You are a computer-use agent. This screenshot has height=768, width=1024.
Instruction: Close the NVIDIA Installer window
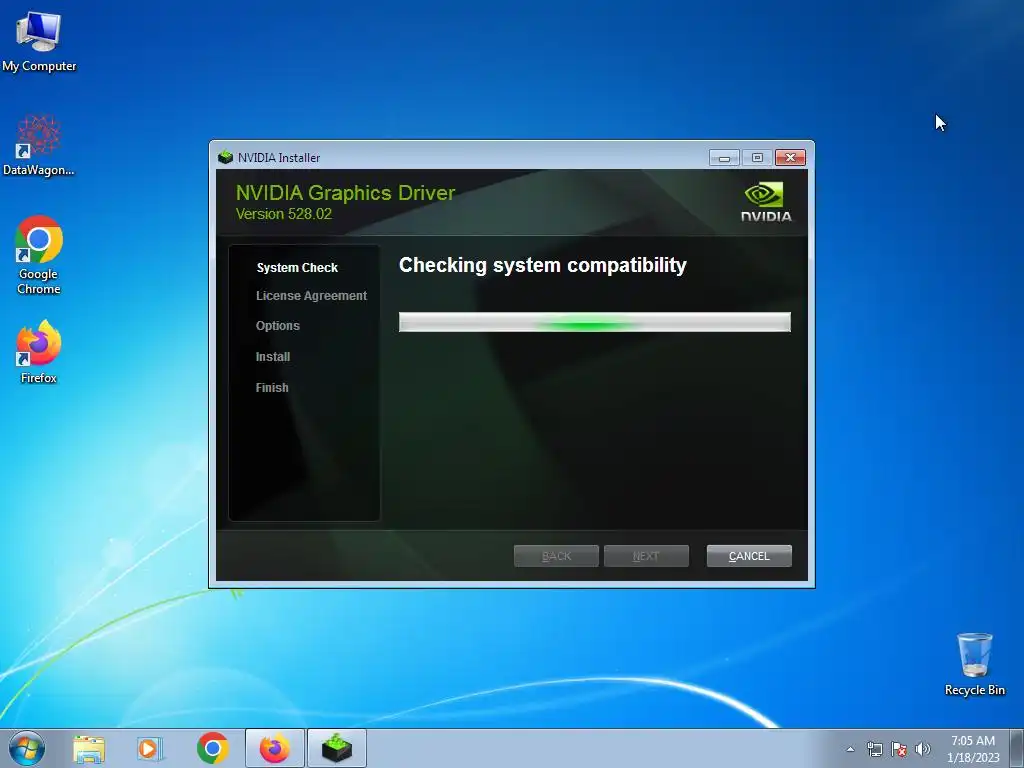point(790,158)
